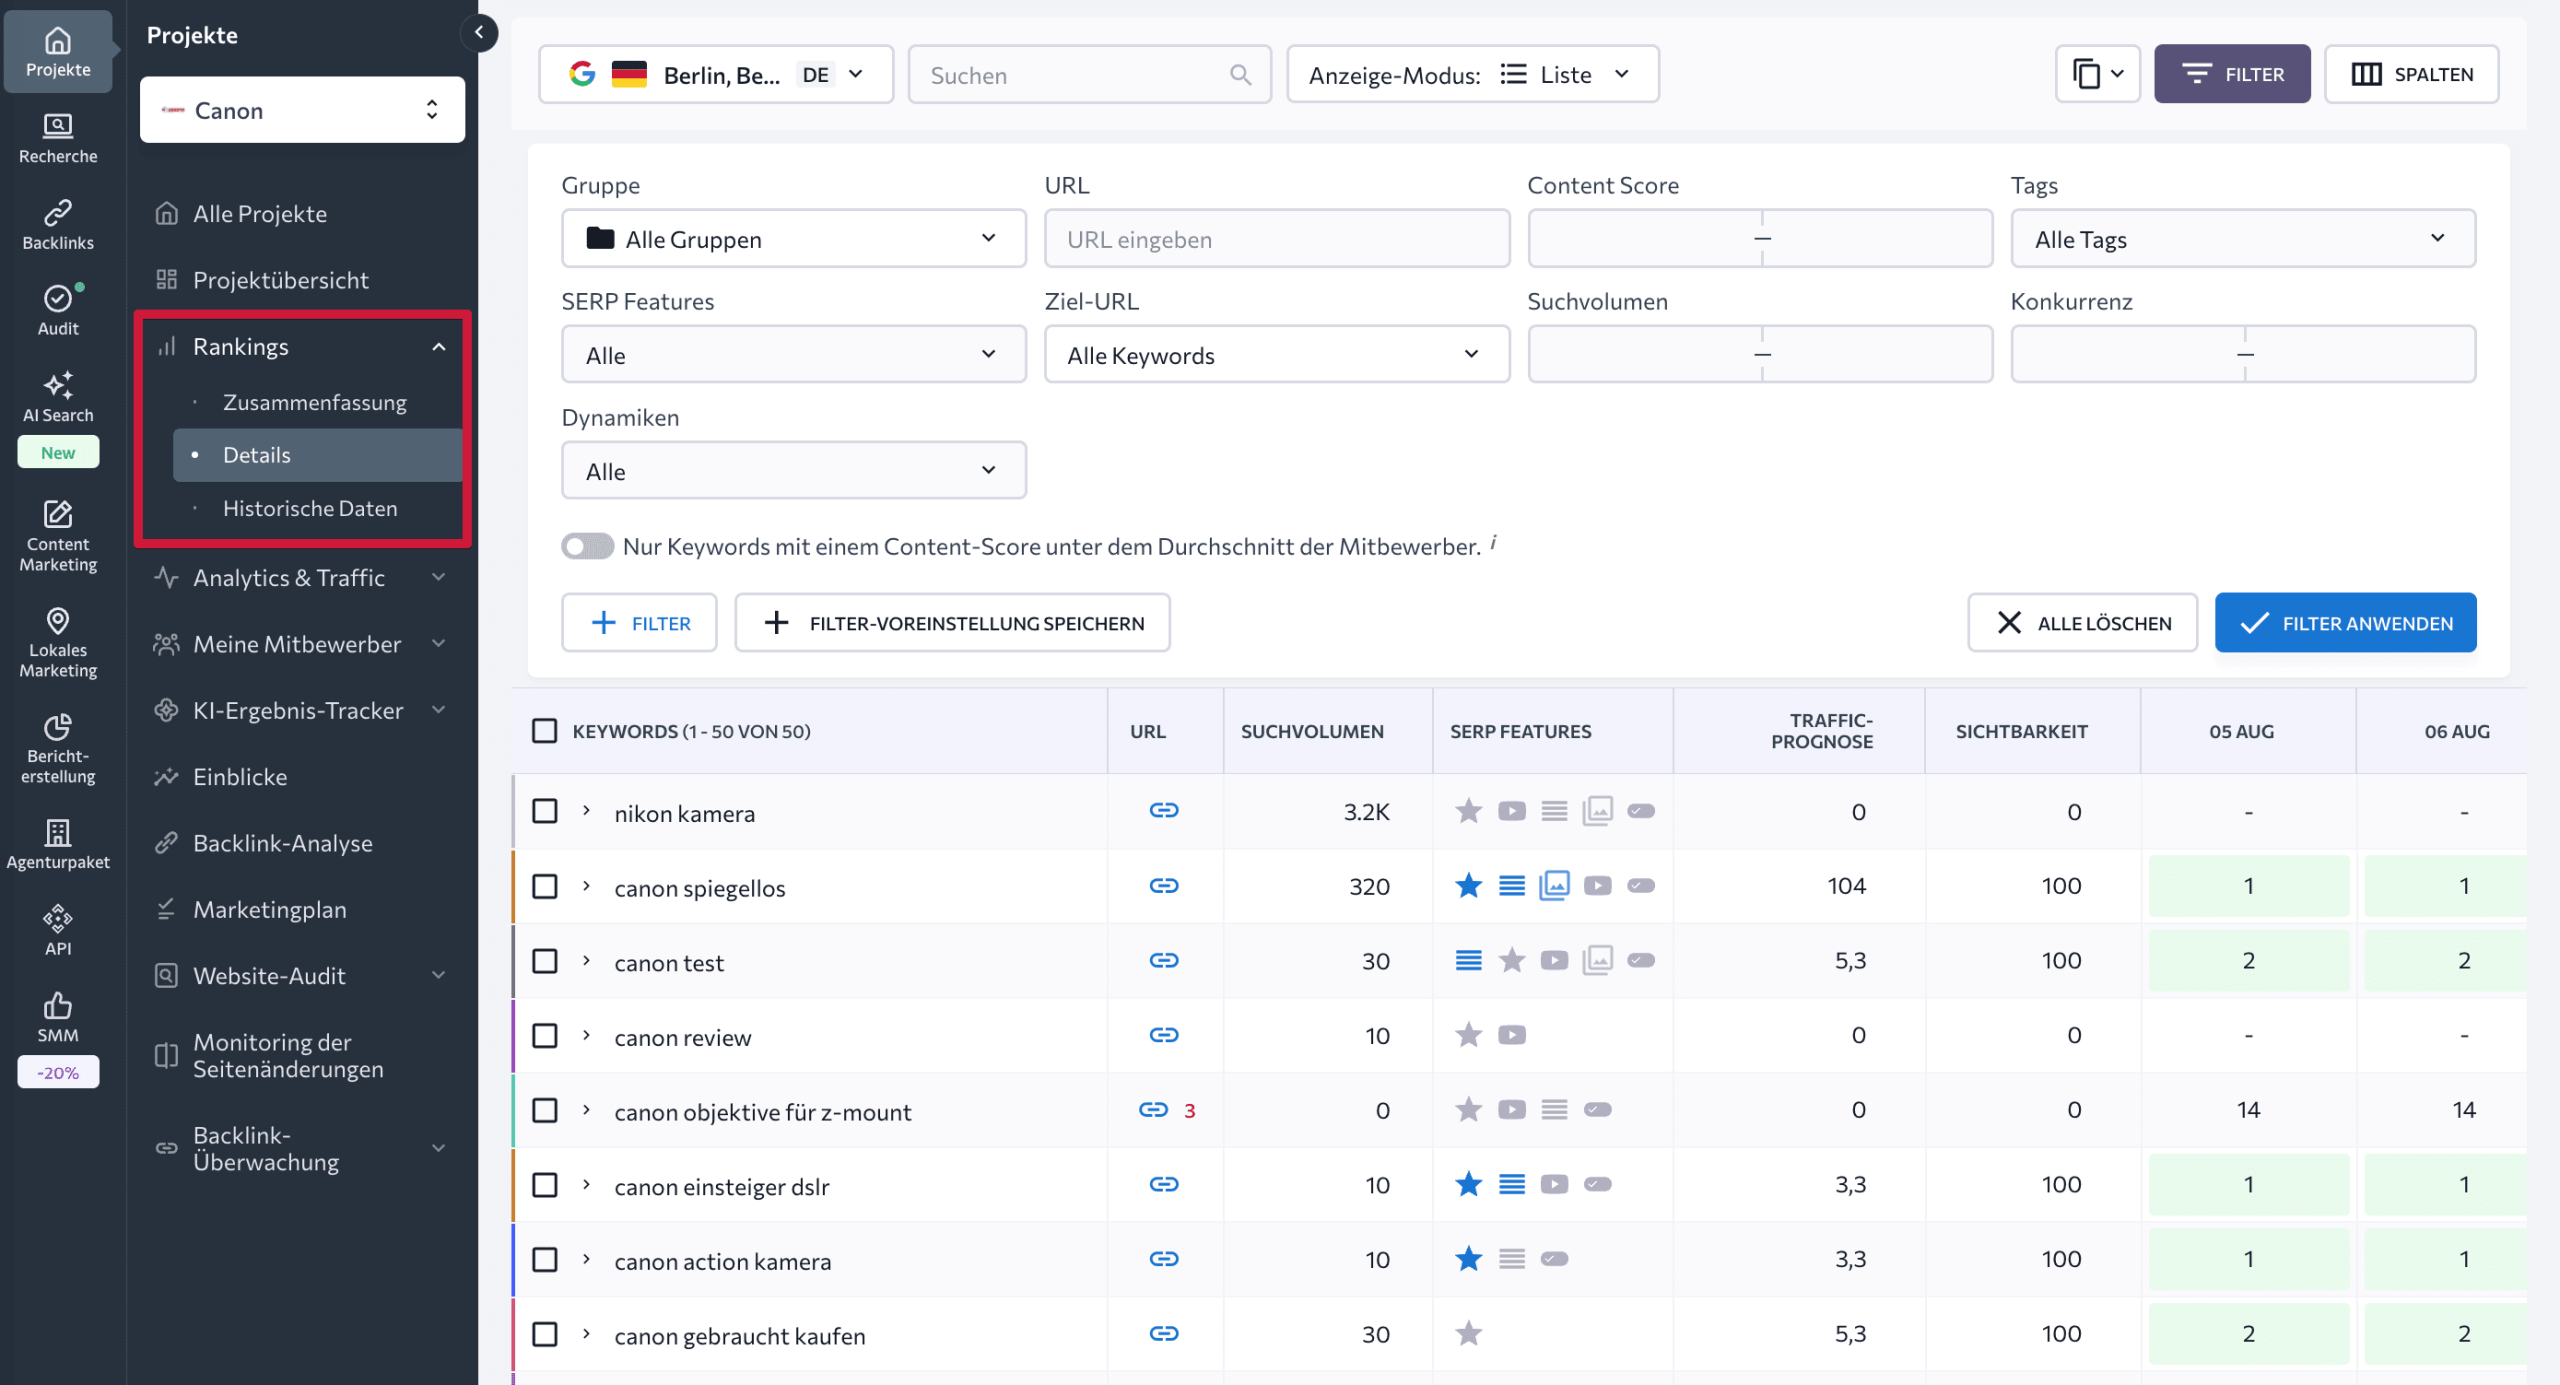2560x1385 pixels.
Task: Open the copy options icon button
Action: tap(2097, 74)
